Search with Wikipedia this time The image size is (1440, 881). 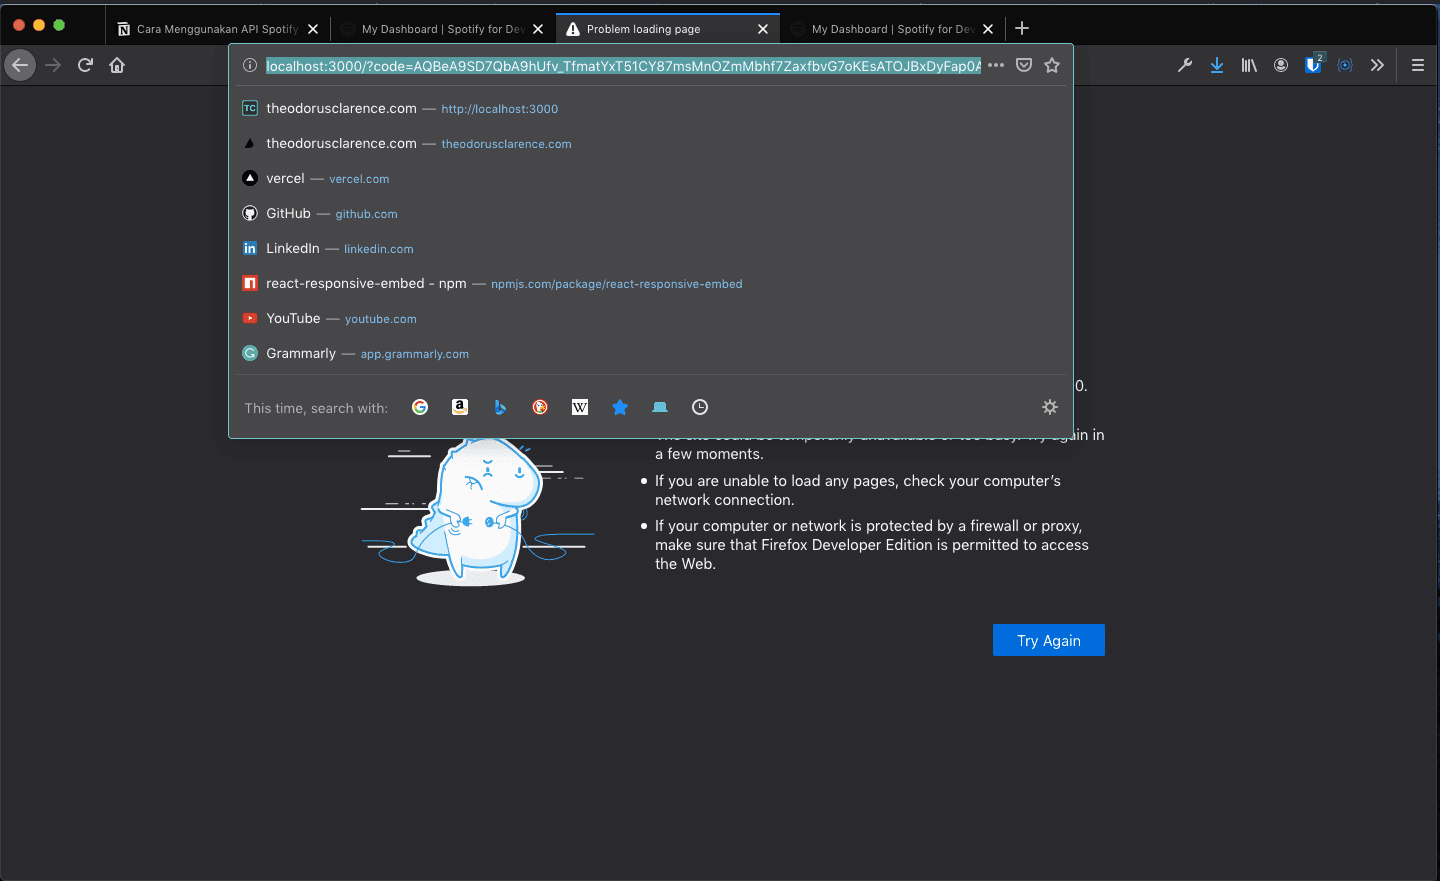[580, 407]
